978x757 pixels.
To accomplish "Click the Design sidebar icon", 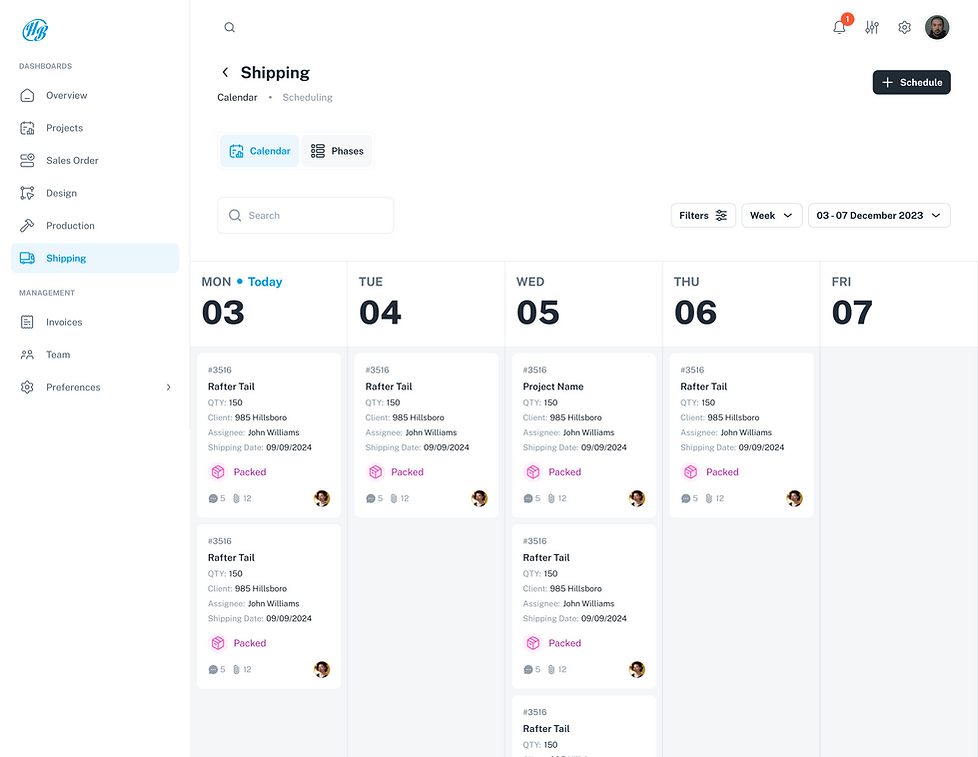I will coord(27,193).
